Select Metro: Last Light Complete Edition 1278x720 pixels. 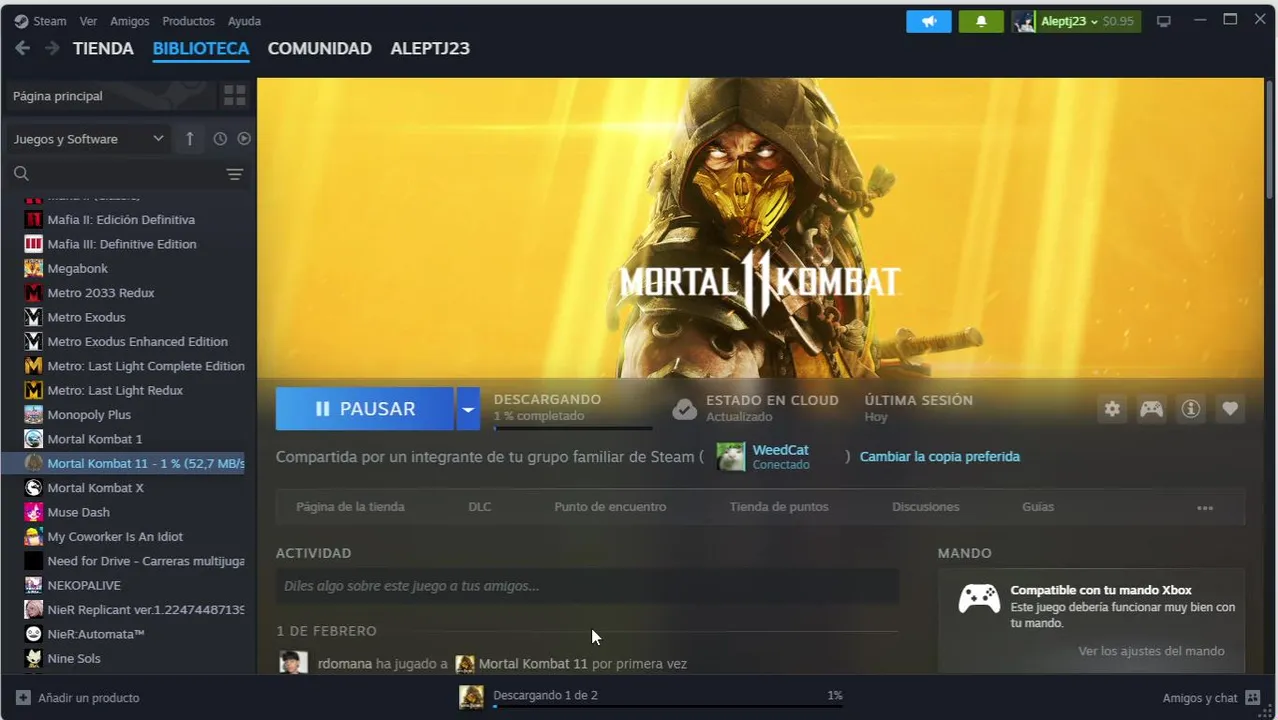click(x=146, y=366)
